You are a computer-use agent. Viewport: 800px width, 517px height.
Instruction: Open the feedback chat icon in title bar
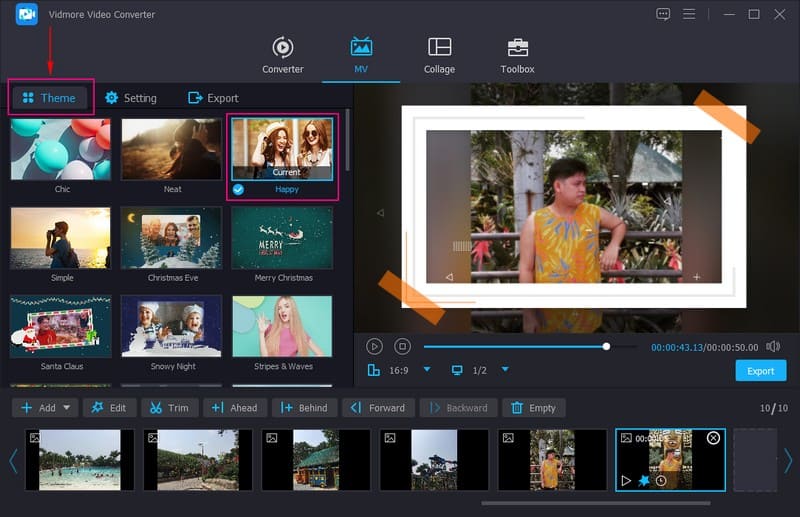point(663,14)
